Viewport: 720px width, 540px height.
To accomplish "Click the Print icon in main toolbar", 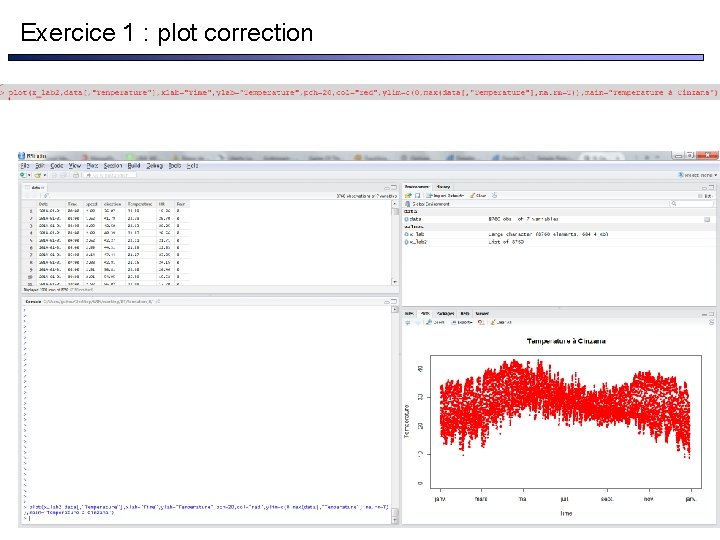I will (76, 175).
